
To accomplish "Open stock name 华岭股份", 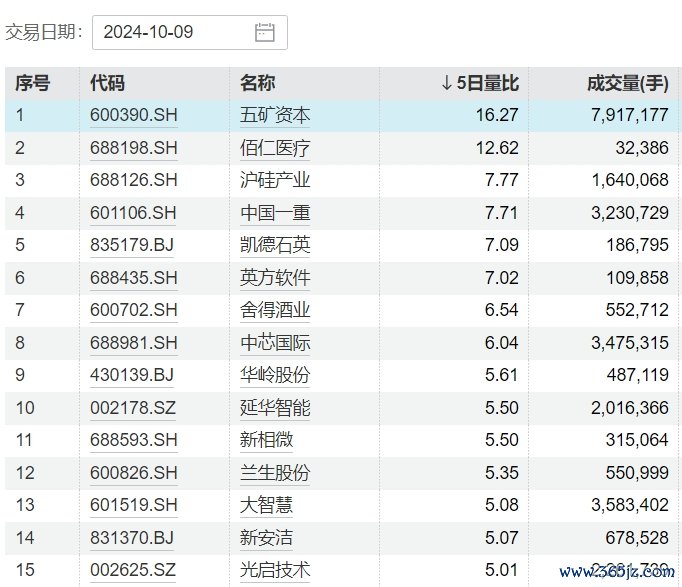I will [275, 375].
